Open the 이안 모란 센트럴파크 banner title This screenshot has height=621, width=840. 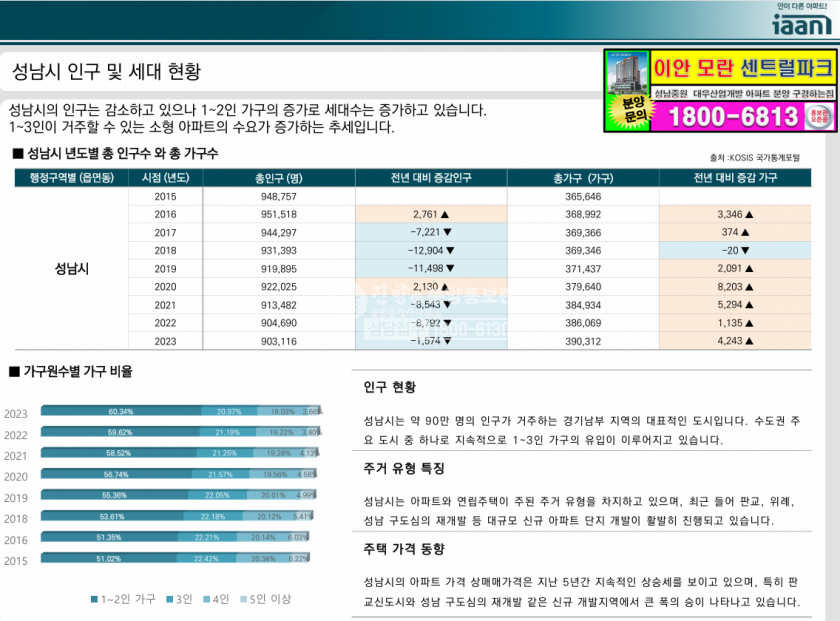[x=741, y=70]
